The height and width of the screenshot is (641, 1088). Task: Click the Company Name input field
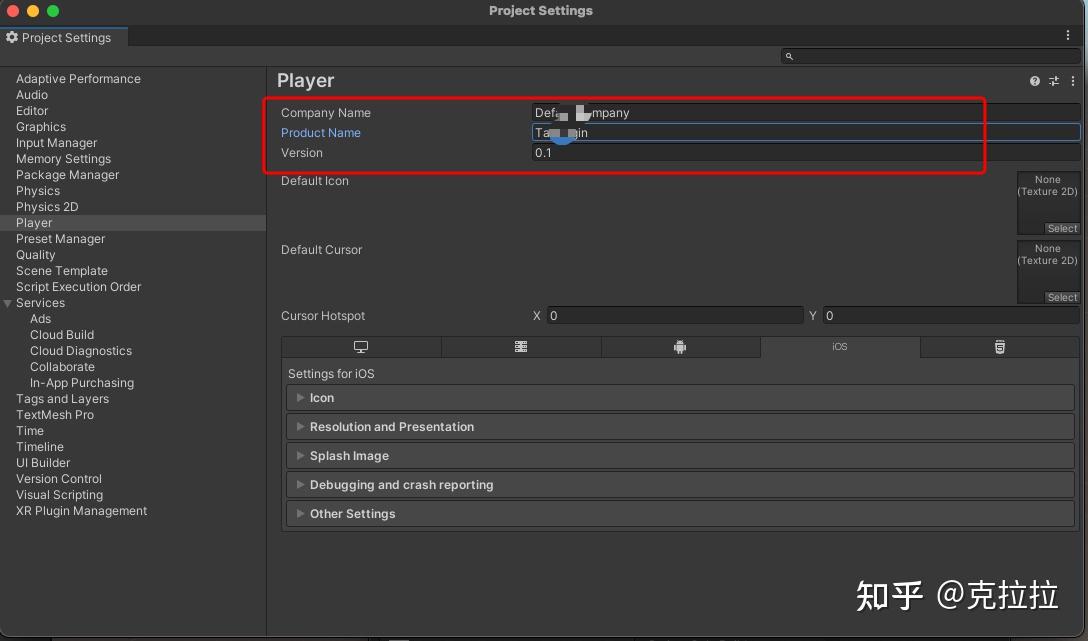pyautogui.click(x=750, y=112)
